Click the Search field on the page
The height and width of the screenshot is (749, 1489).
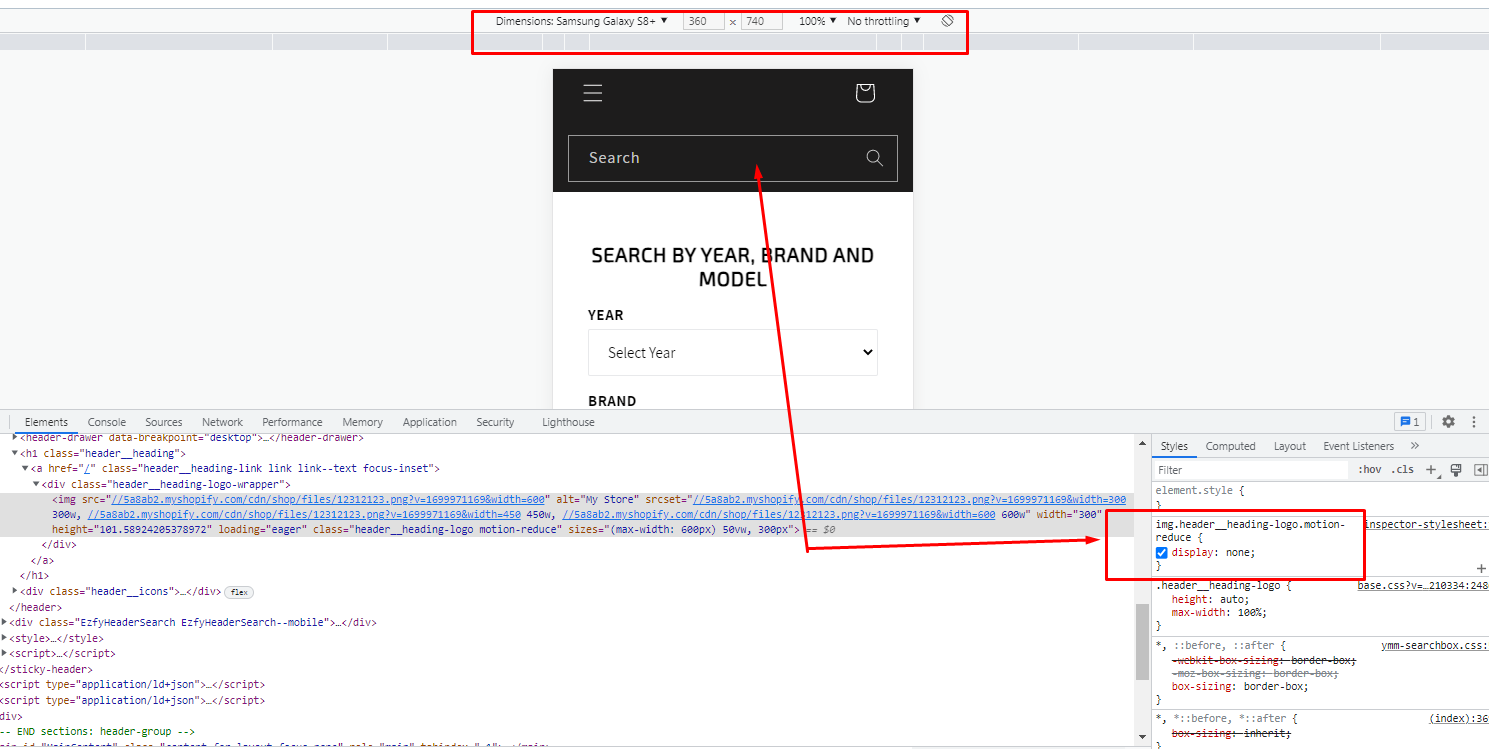pos(733,158)
